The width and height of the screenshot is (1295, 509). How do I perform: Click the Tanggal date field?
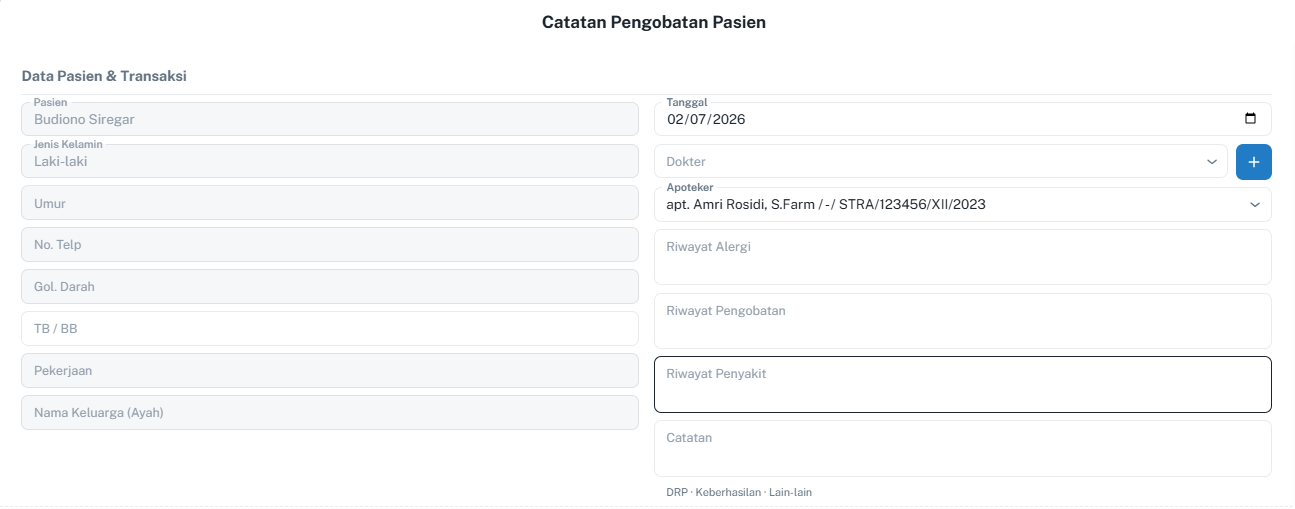point(963,119)
